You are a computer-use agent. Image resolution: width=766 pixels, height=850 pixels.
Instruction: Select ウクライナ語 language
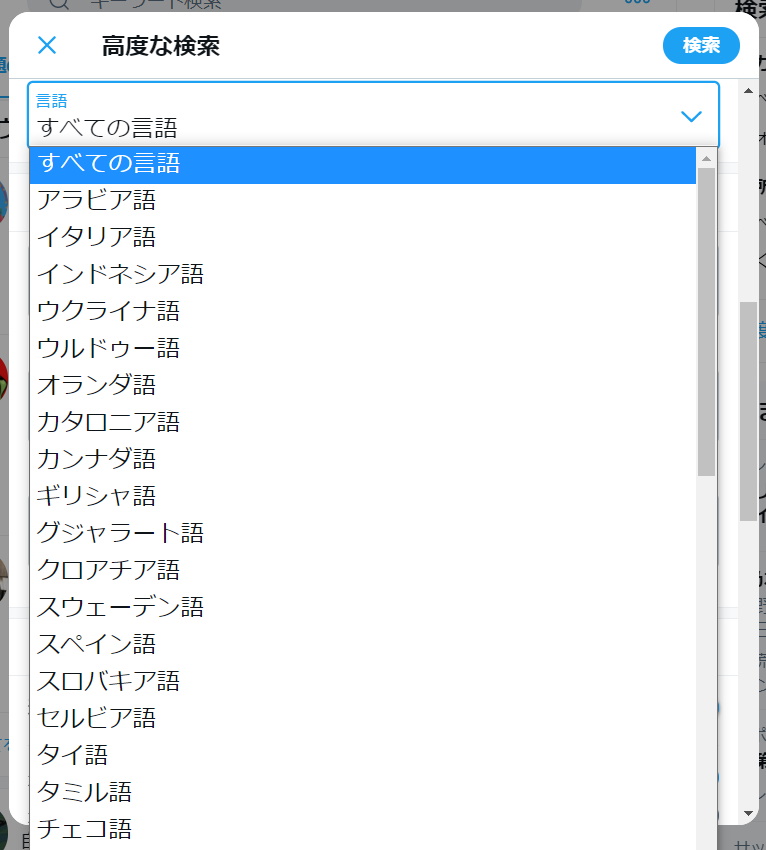[x=108, y=311]
